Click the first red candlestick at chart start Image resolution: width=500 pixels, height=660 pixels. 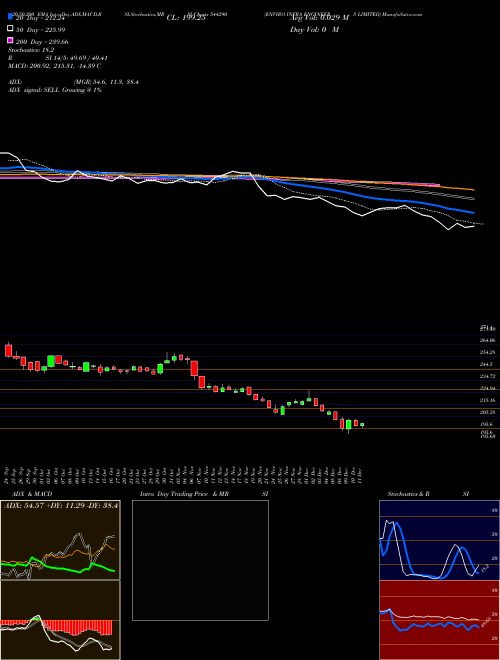tap(8, 350)
